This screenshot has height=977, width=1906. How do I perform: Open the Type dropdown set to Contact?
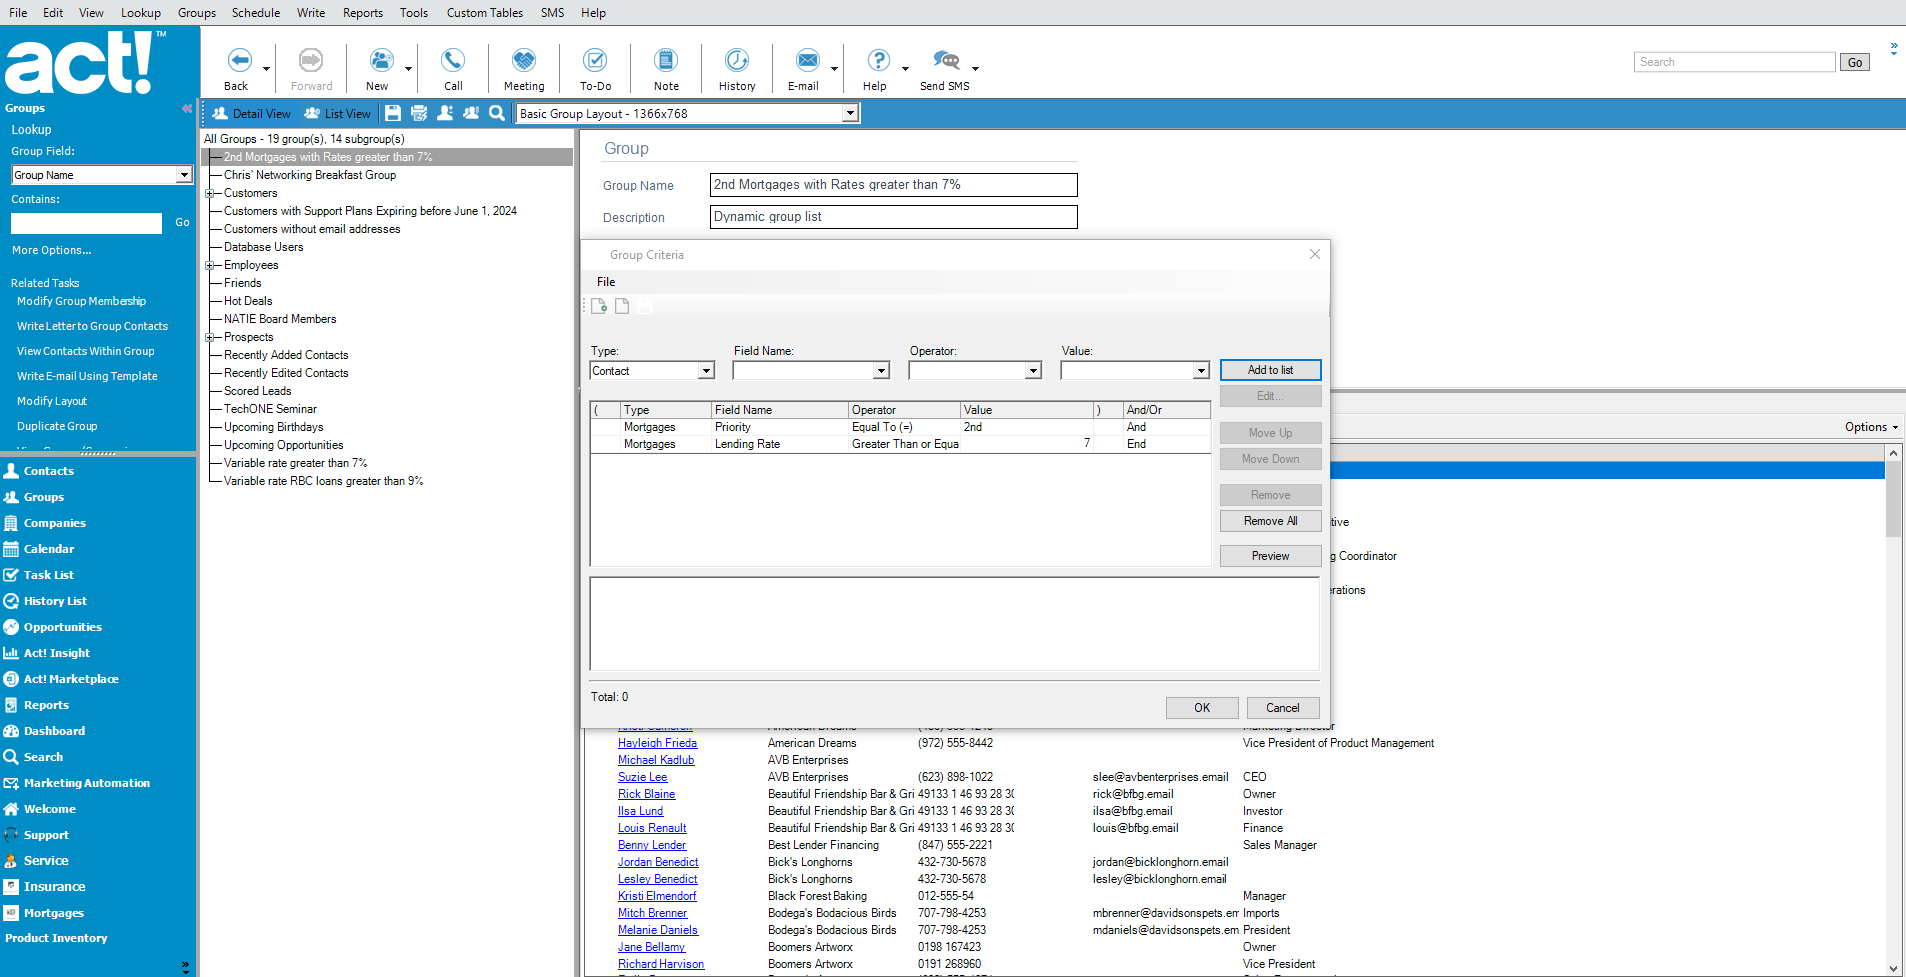[x=706, y=371]
